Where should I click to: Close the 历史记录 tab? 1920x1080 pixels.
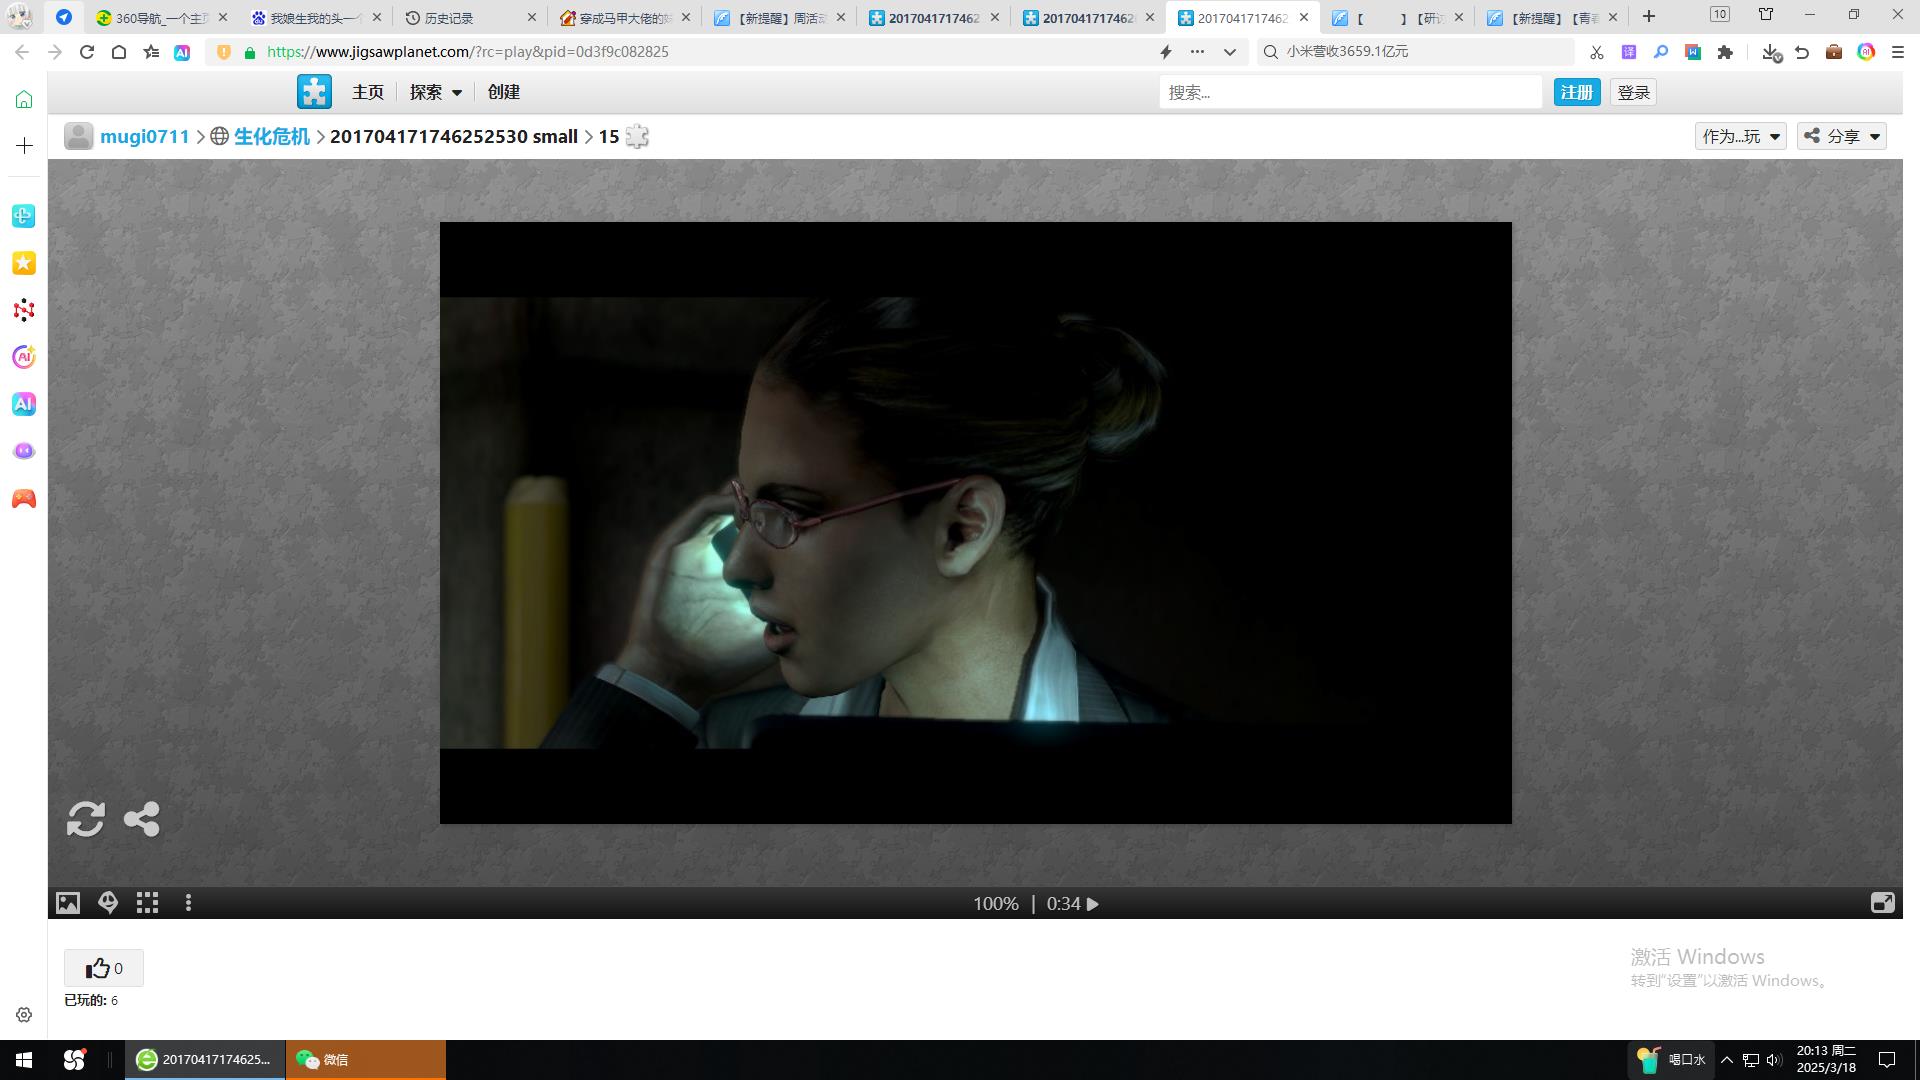point(532,18)
